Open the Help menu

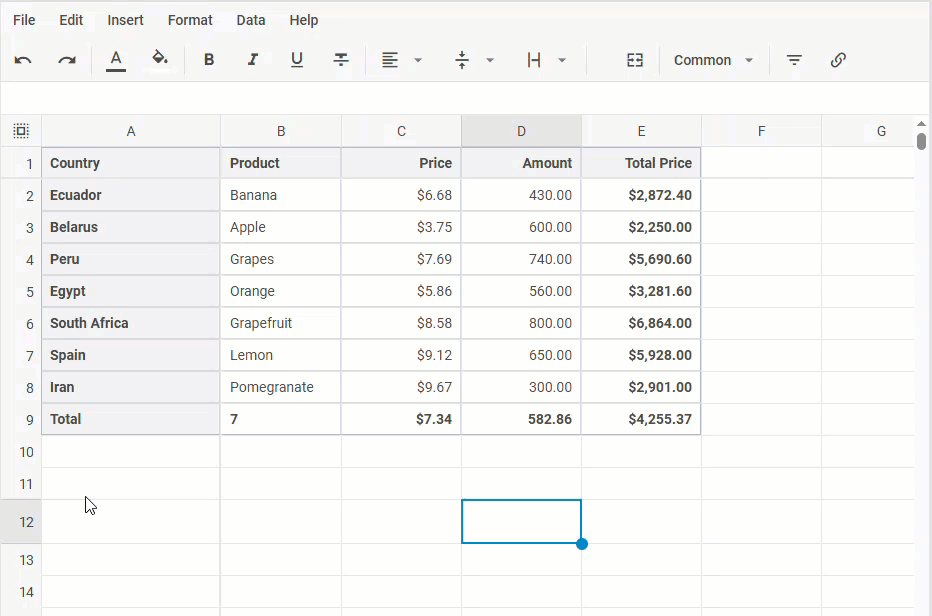(x=304, y=20)
